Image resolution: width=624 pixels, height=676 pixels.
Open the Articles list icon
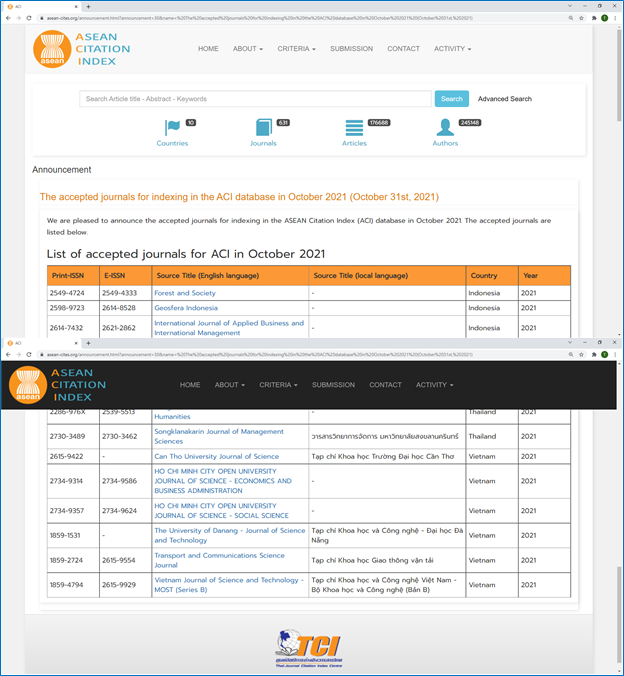(x=354, y=128)
